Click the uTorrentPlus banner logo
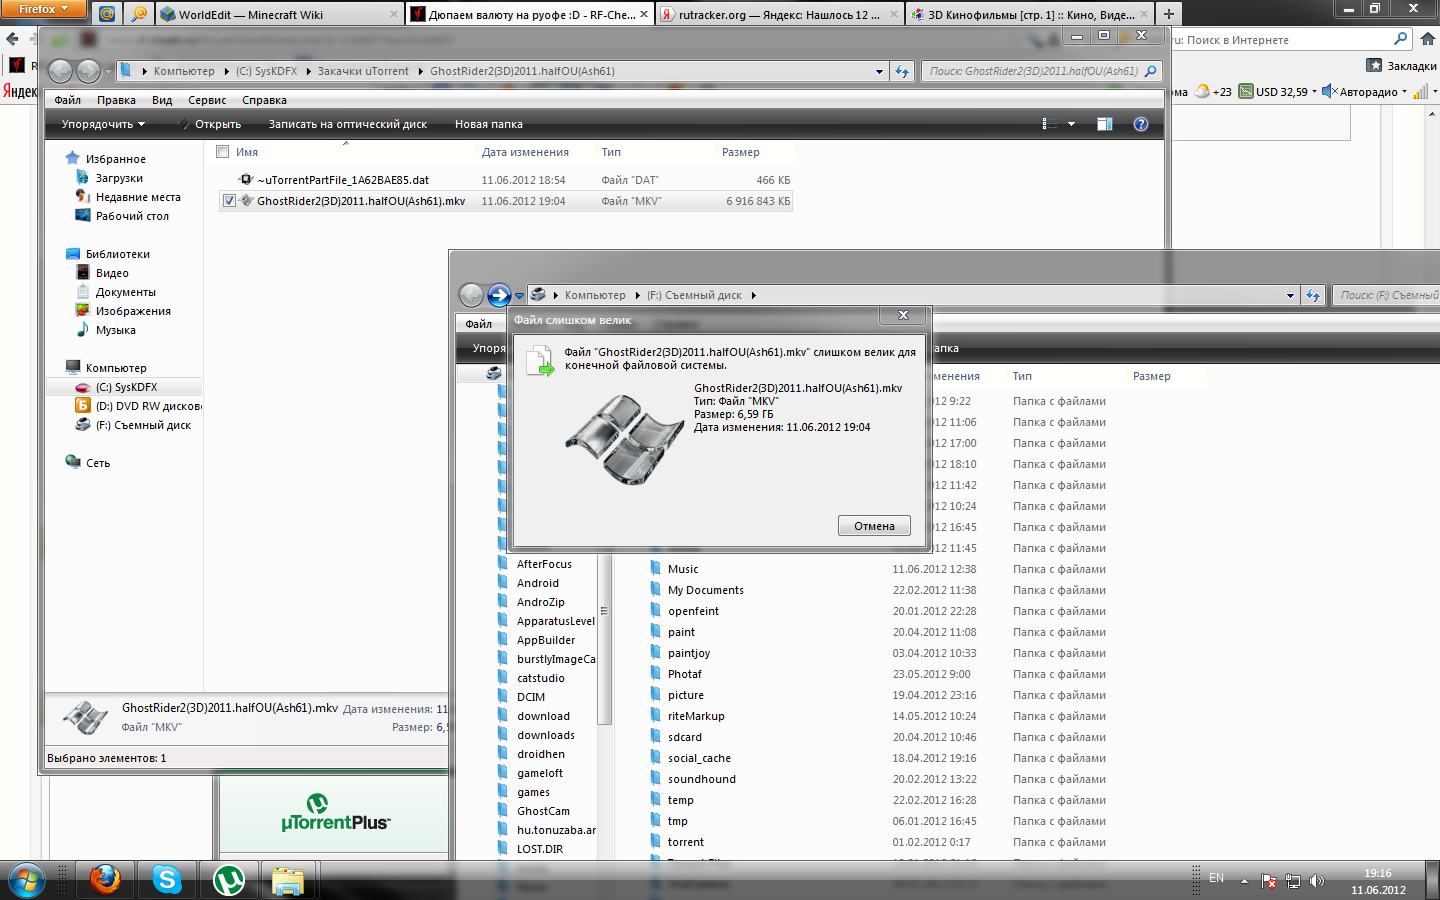Viewport: 1440px width, 900px height. [335, 813]
